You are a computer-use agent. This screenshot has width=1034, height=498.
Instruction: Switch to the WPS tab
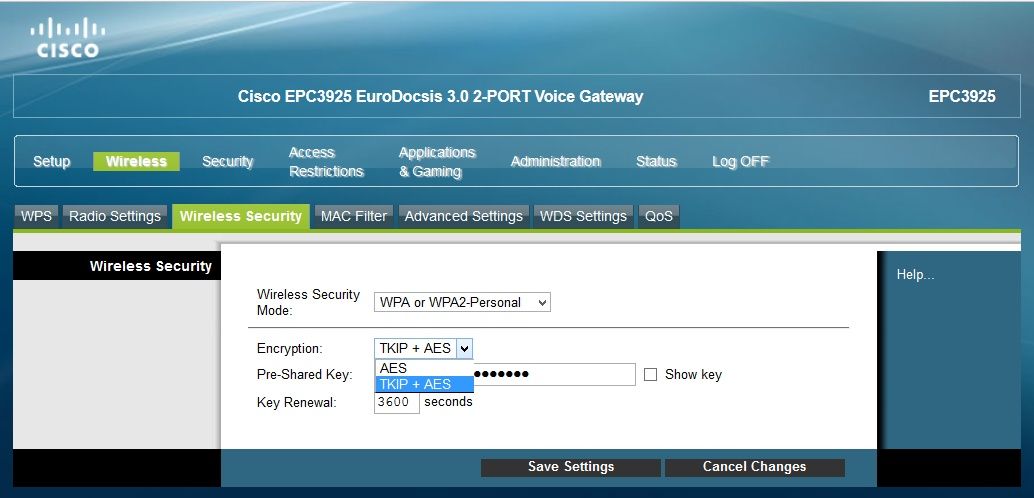[36, 216]
